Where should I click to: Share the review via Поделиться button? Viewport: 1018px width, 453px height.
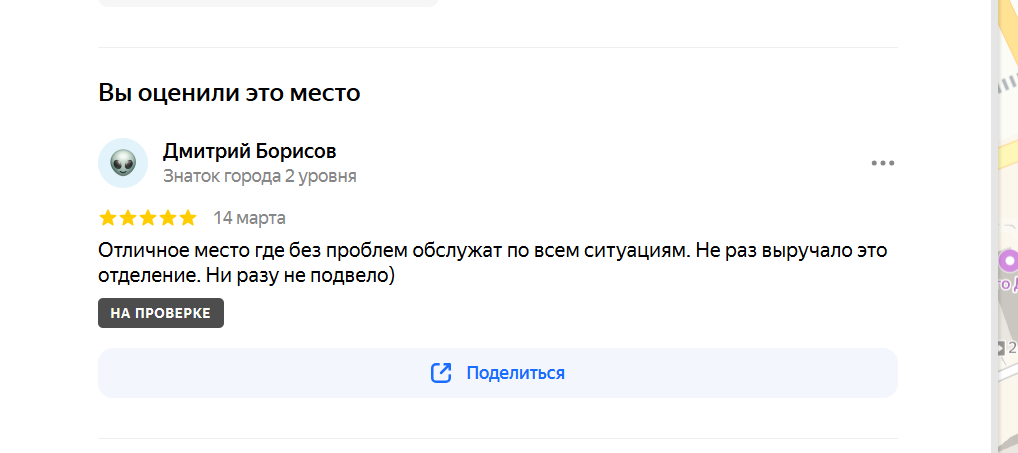498,373
